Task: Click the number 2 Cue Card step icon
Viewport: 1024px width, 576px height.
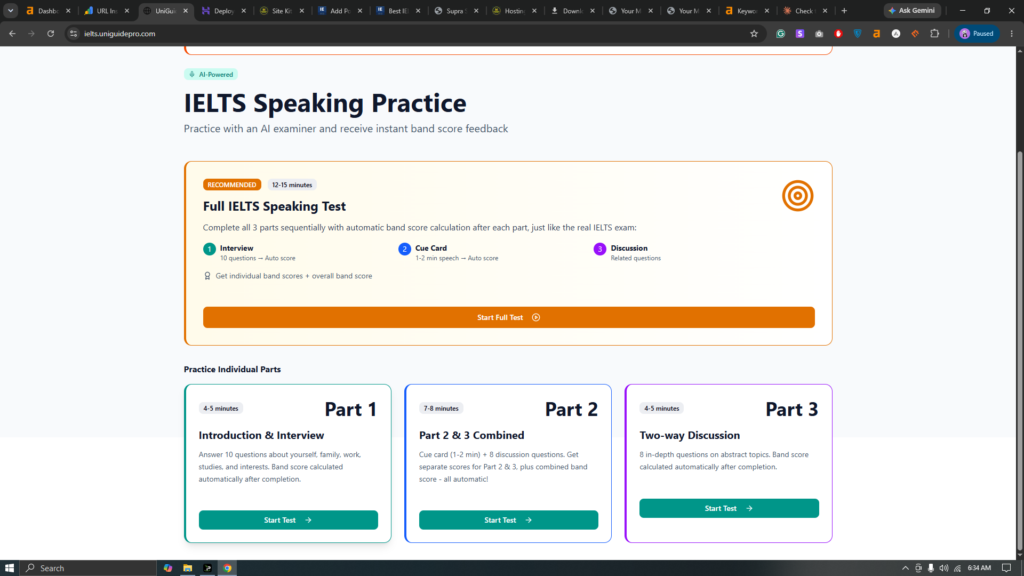Action: [404, 249]
